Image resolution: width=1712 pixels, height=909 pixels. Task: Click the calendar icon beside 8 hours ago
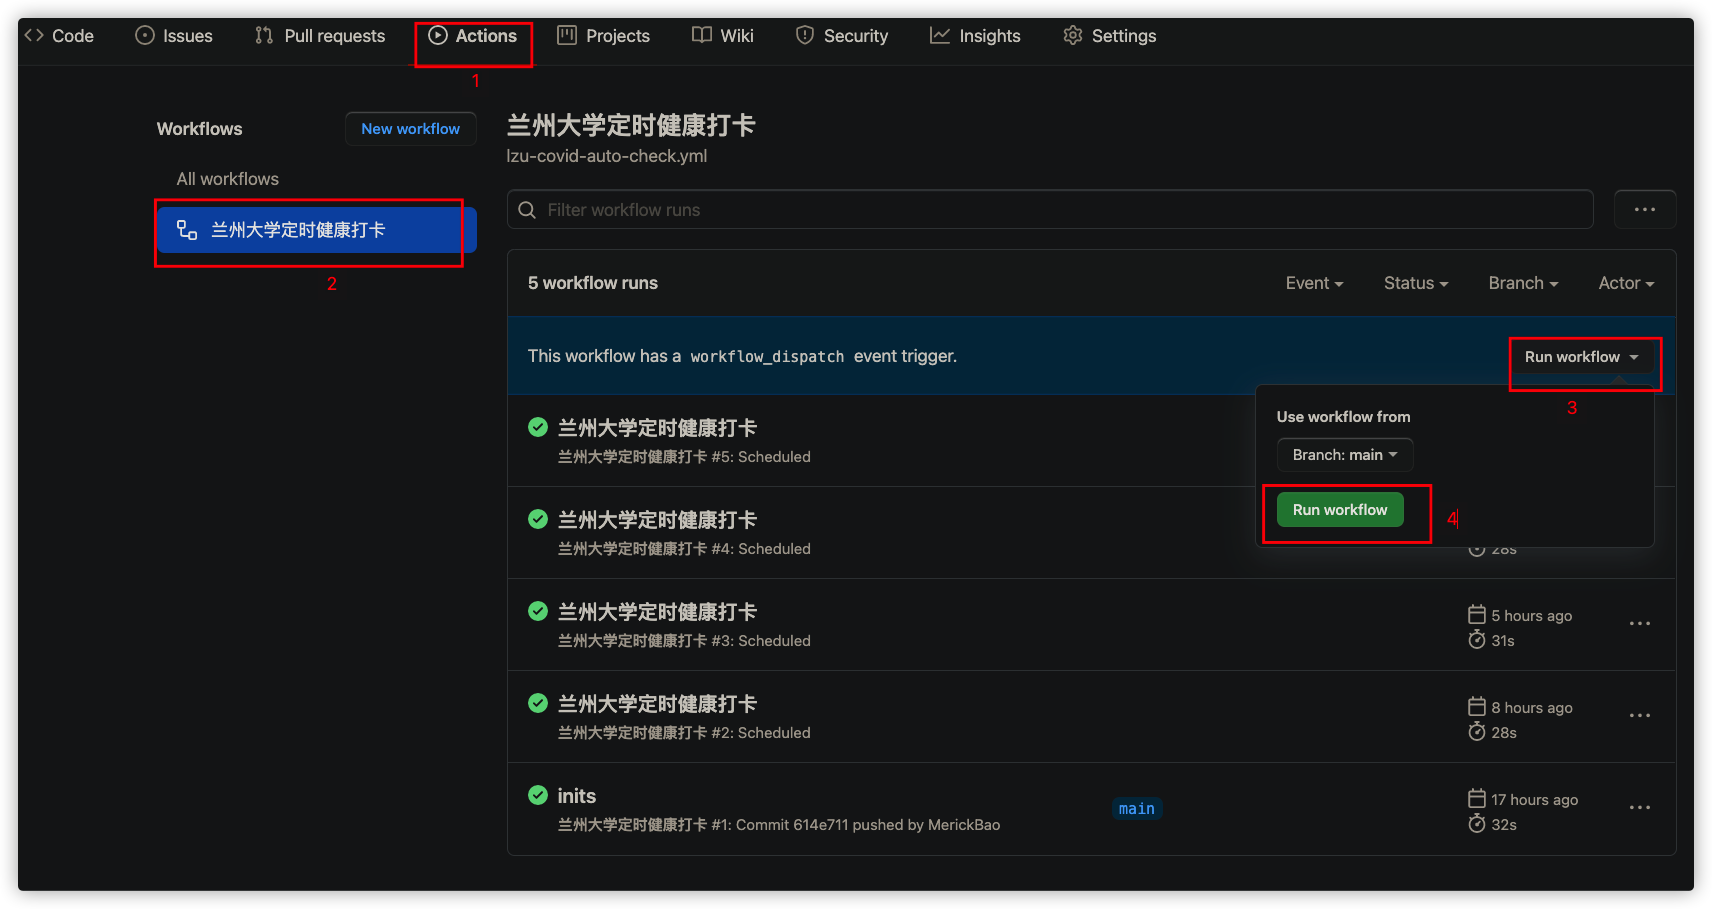click(1477, 706)
